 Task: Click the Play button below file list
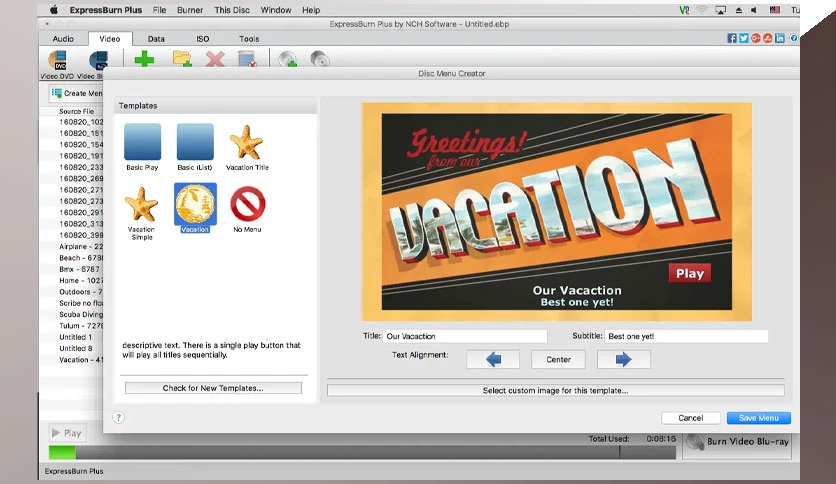(67, 433)
